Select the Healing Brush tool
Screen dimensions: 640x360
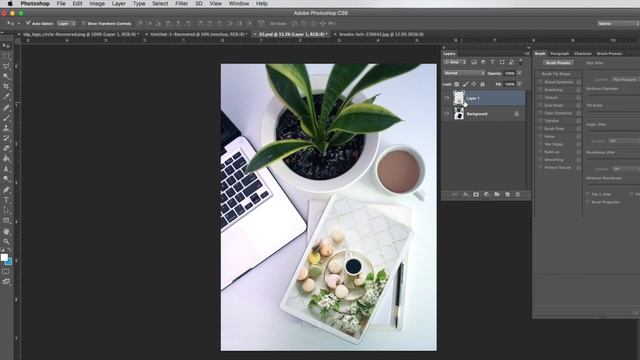click(6, 108)
